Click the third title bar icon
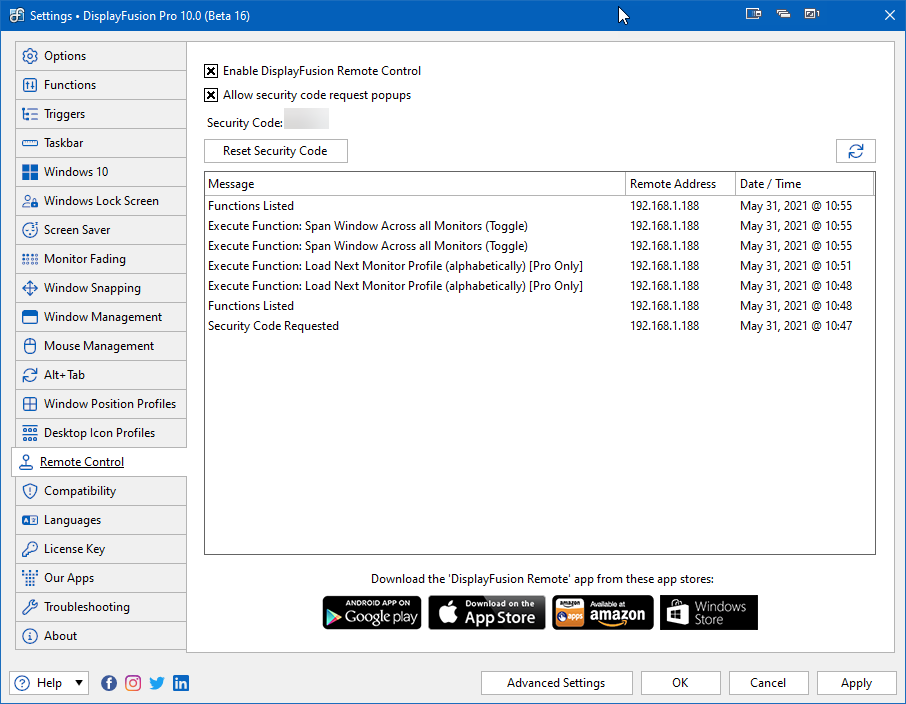Viewport: 906px width, 704px height. pos(812,14)
